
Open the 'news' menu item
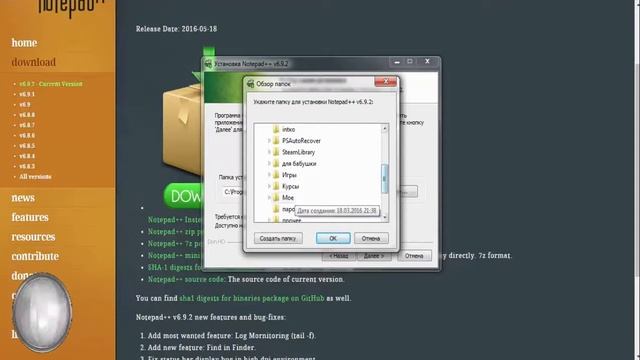click(23, 198)
